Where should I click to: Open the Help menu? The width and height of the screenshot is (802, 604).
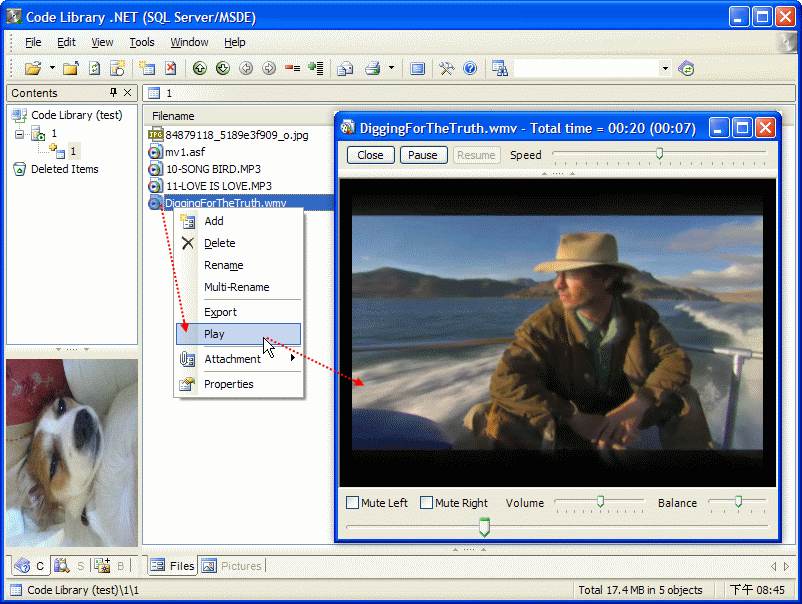click(235, 42)
